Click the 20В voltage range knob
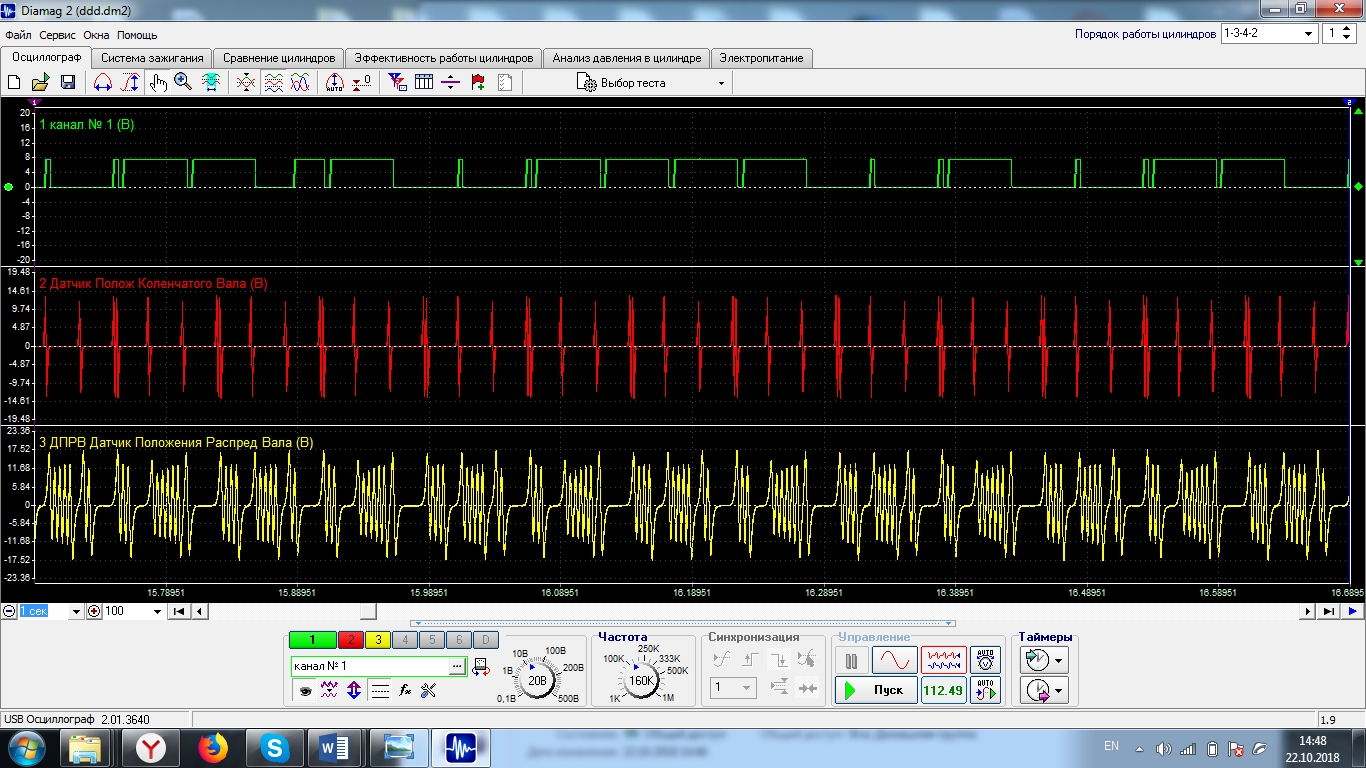The width and height of the screenshot is (1366, 768). (x=538, y=680)
